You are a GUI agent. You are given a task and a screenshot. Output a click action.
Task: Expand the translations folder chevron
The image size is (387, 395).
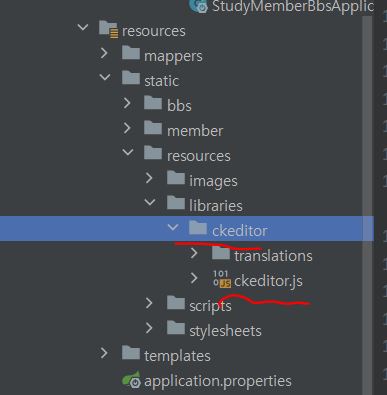194,253
